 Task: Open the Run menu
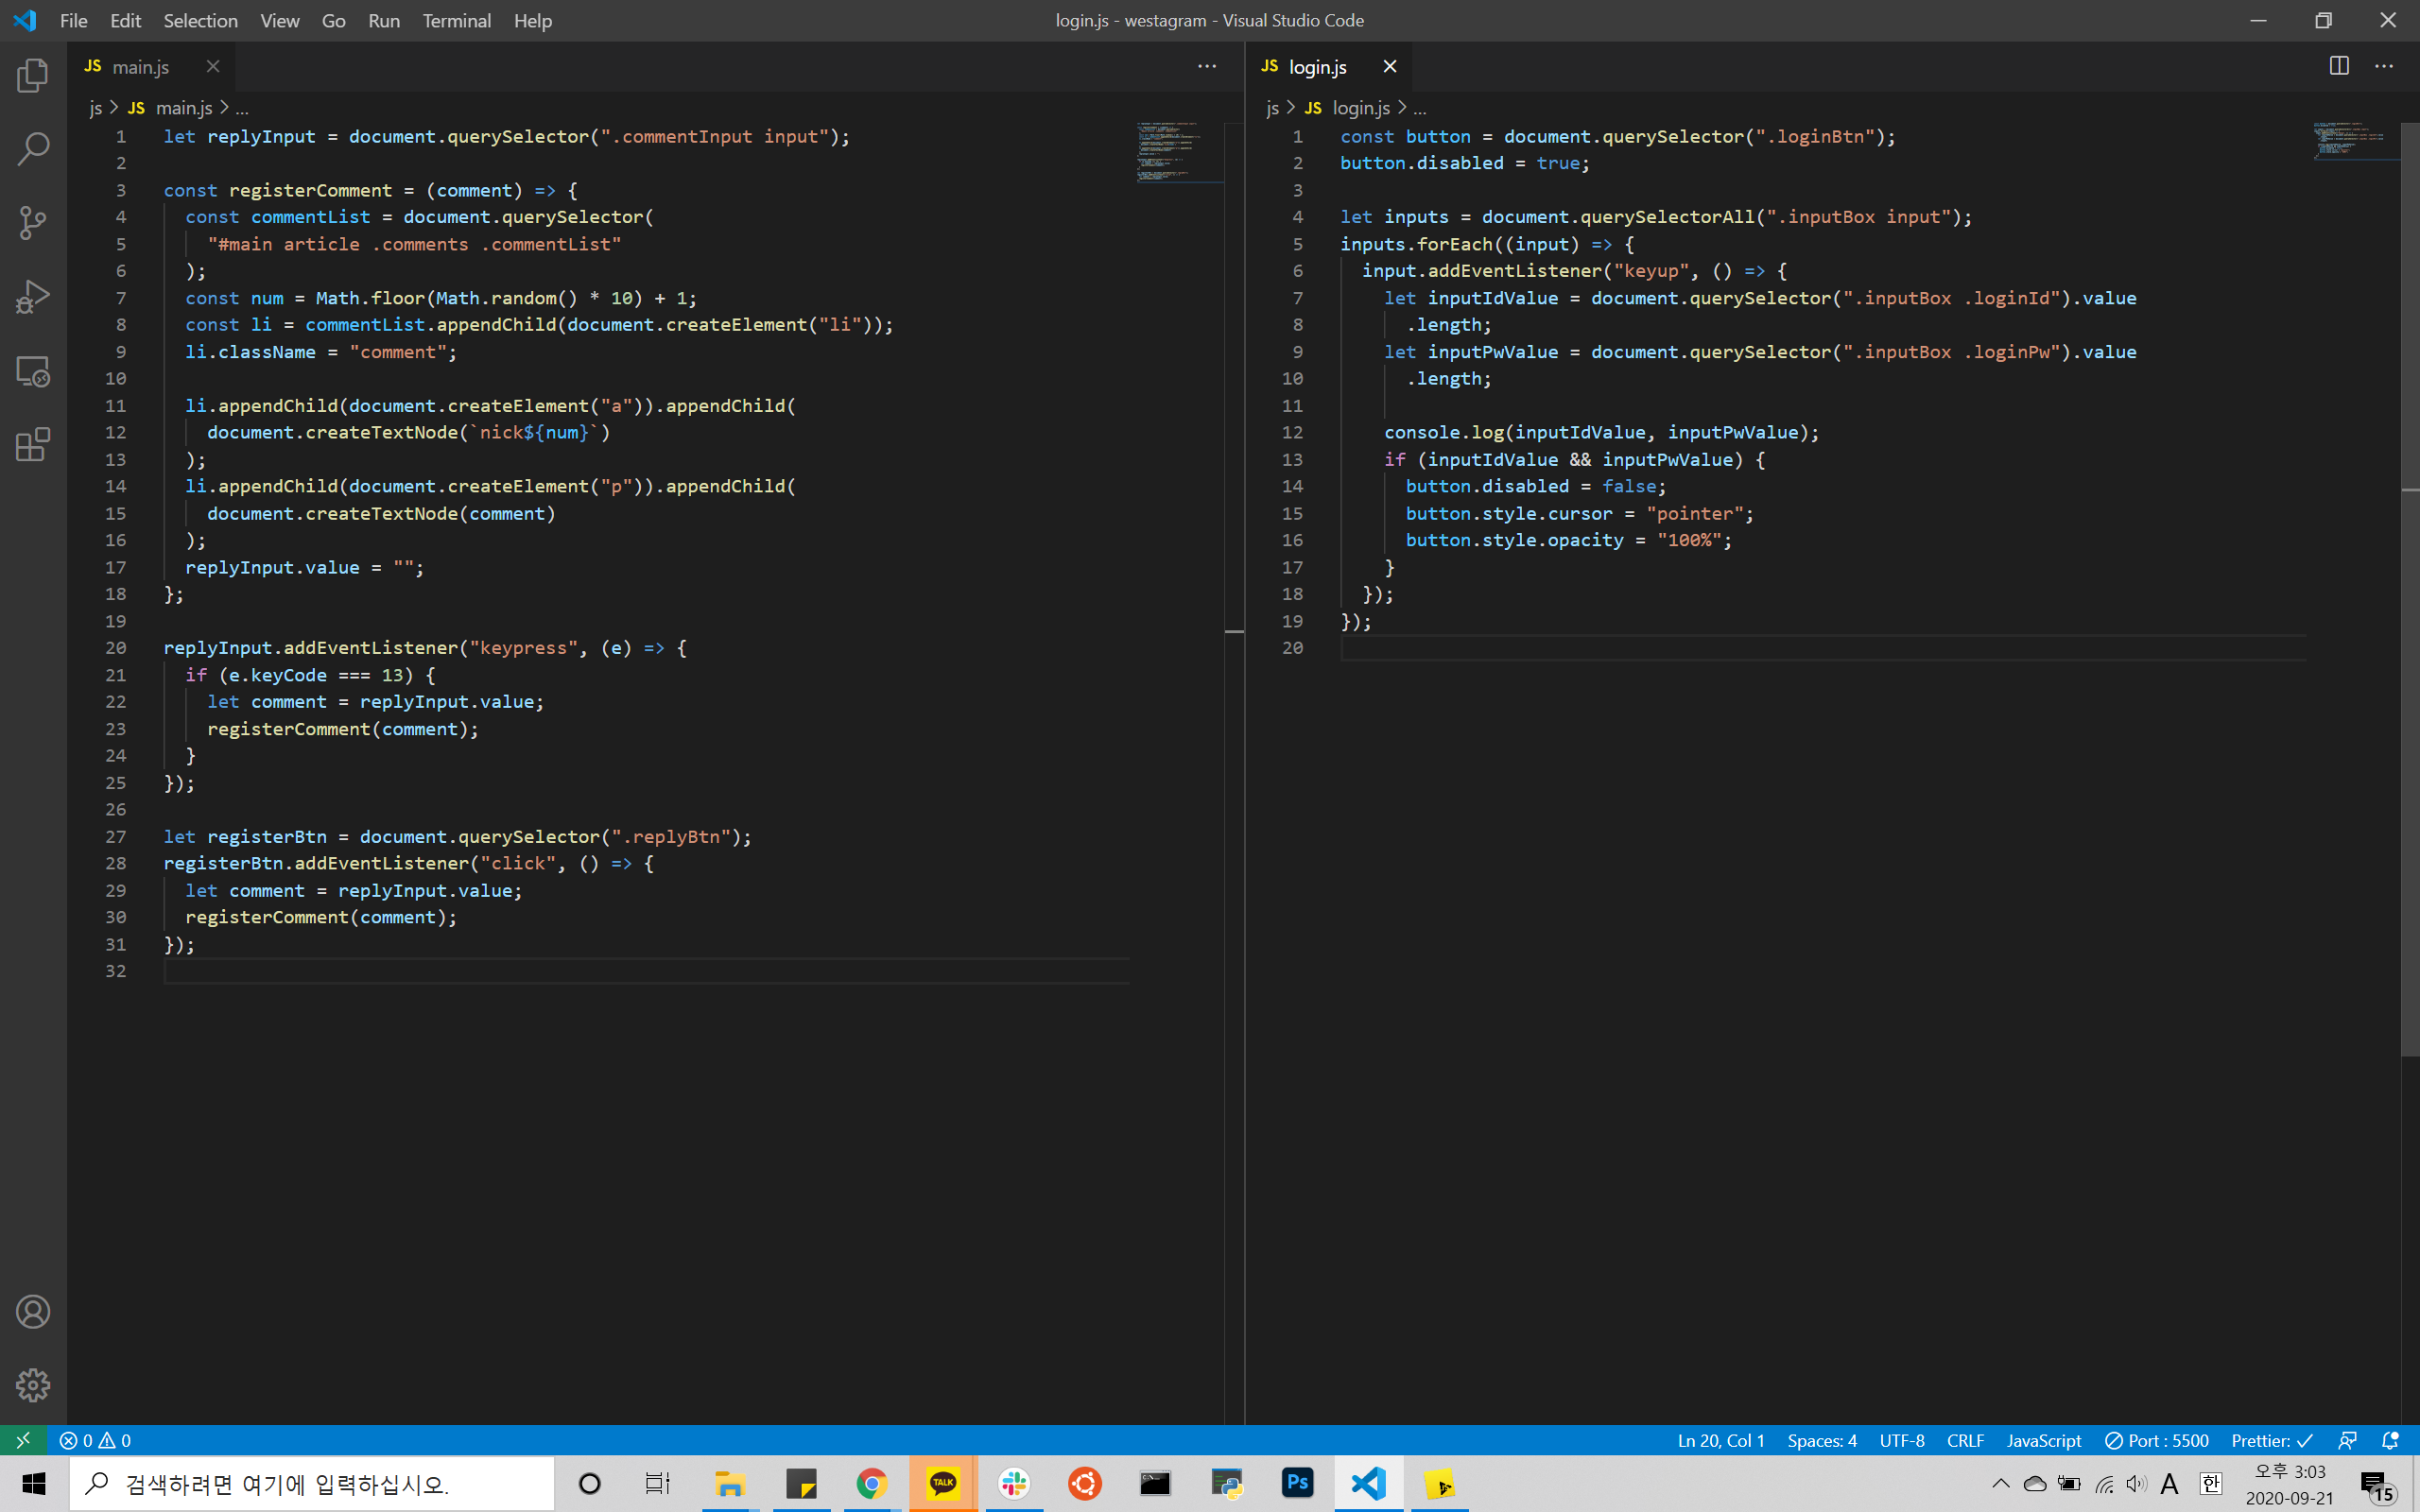coord(384,21)
